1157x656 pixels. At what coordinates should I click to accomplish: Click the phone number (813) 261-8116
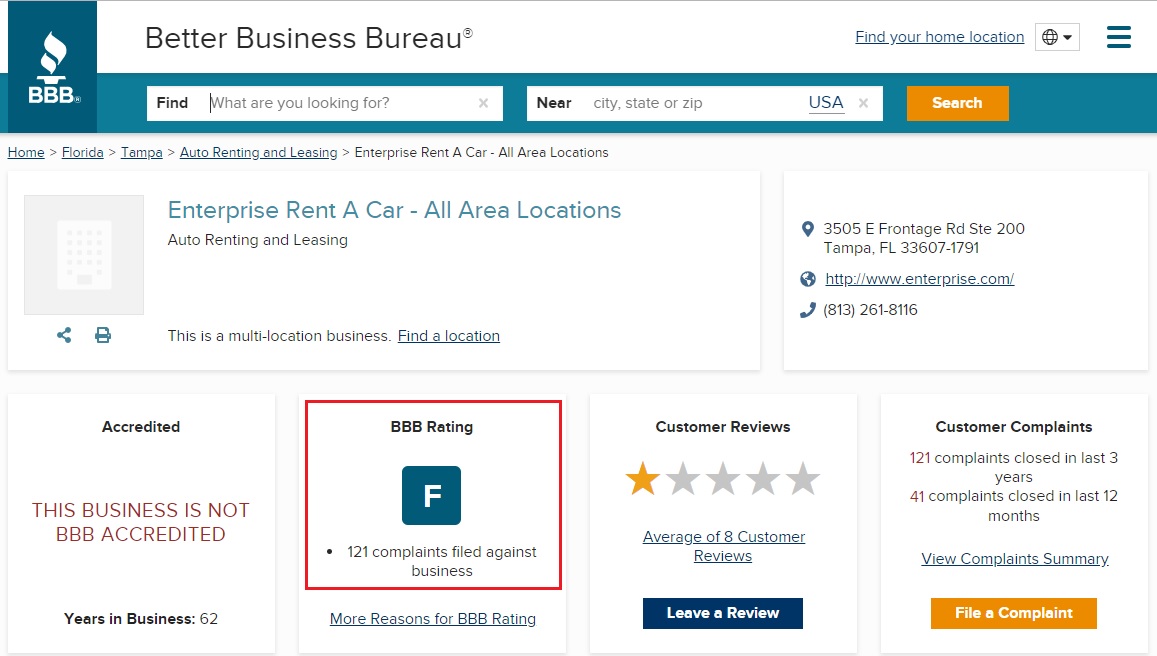pyautogui.click(x=871, y=310)
